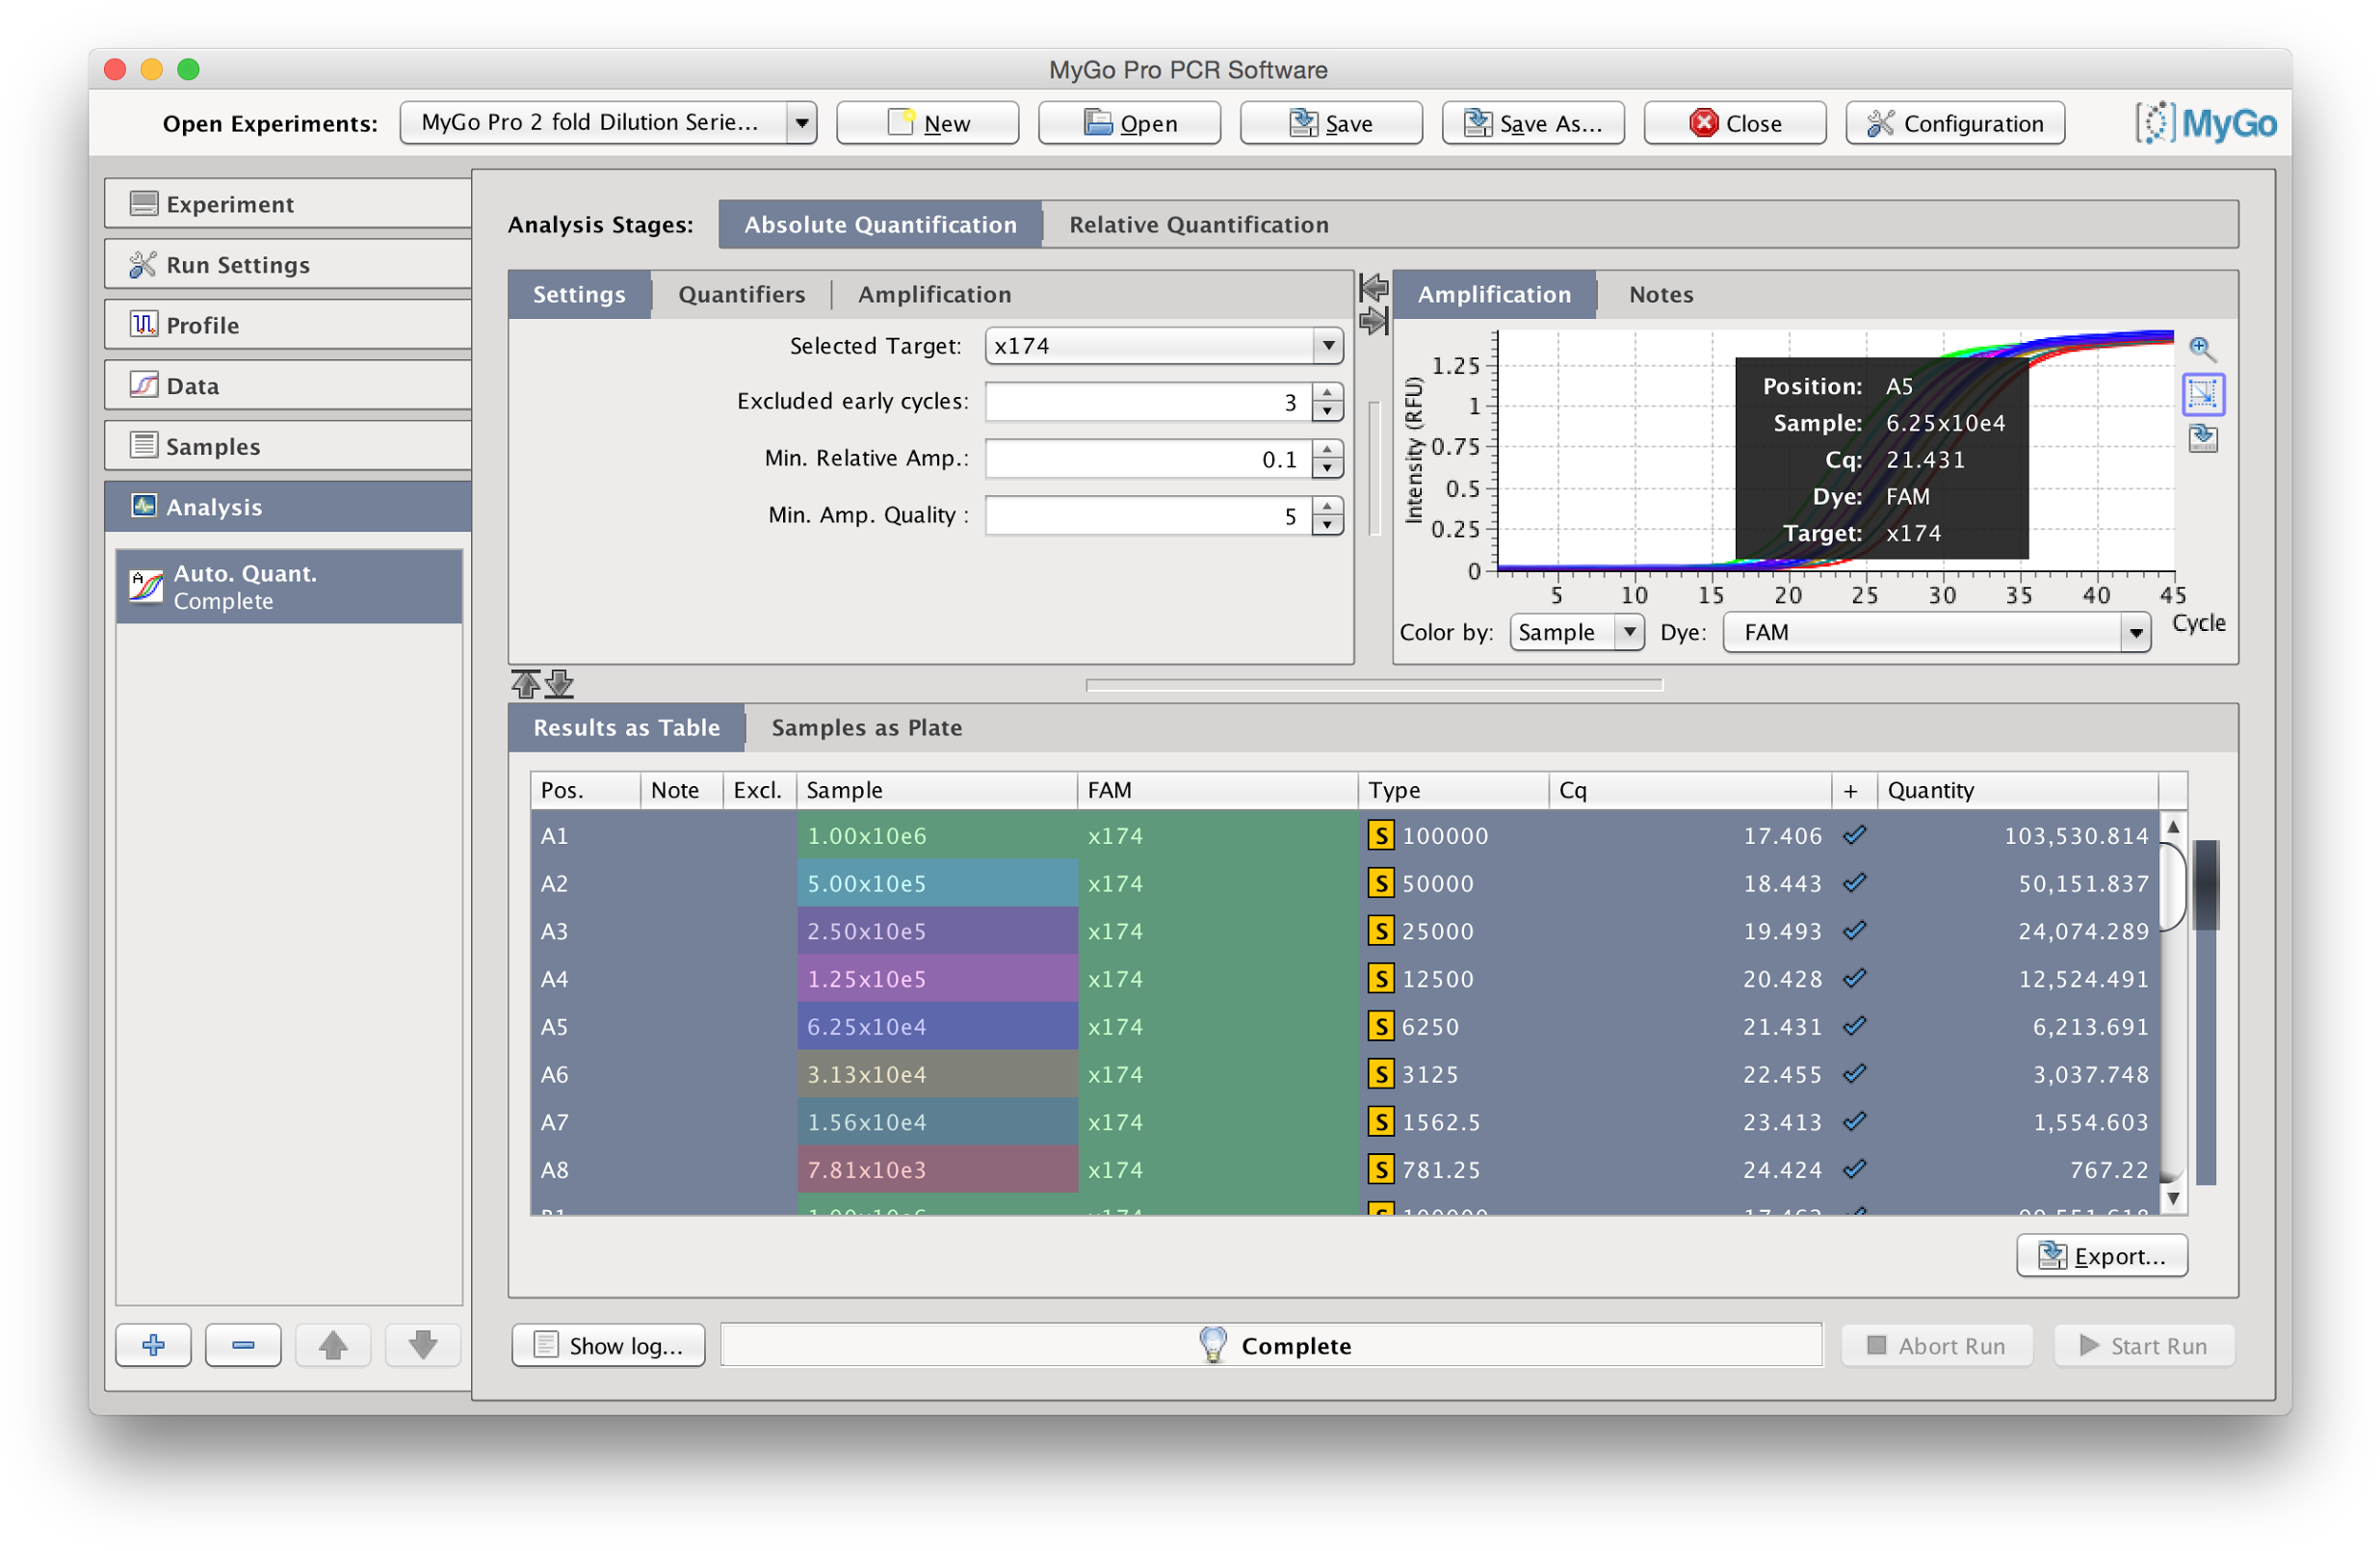Move analysis down with down arrow
Viewport: 2380px width, 1551px height.
[423, 1345]
